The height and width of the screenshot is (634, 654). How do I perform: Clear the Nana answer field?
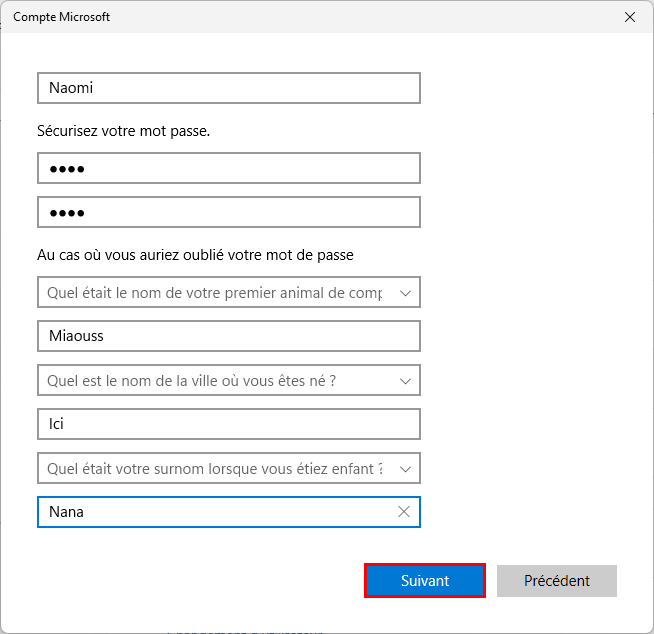pos(403,511)
